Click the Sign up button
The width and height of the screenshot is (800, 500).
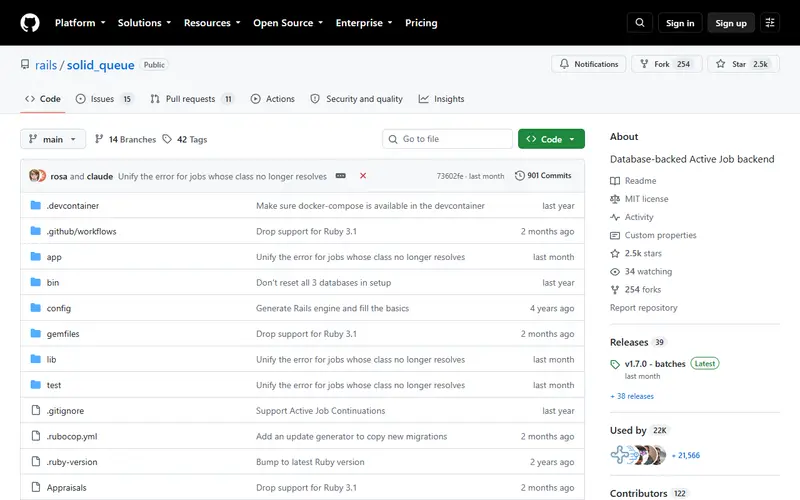click(731, 23)
